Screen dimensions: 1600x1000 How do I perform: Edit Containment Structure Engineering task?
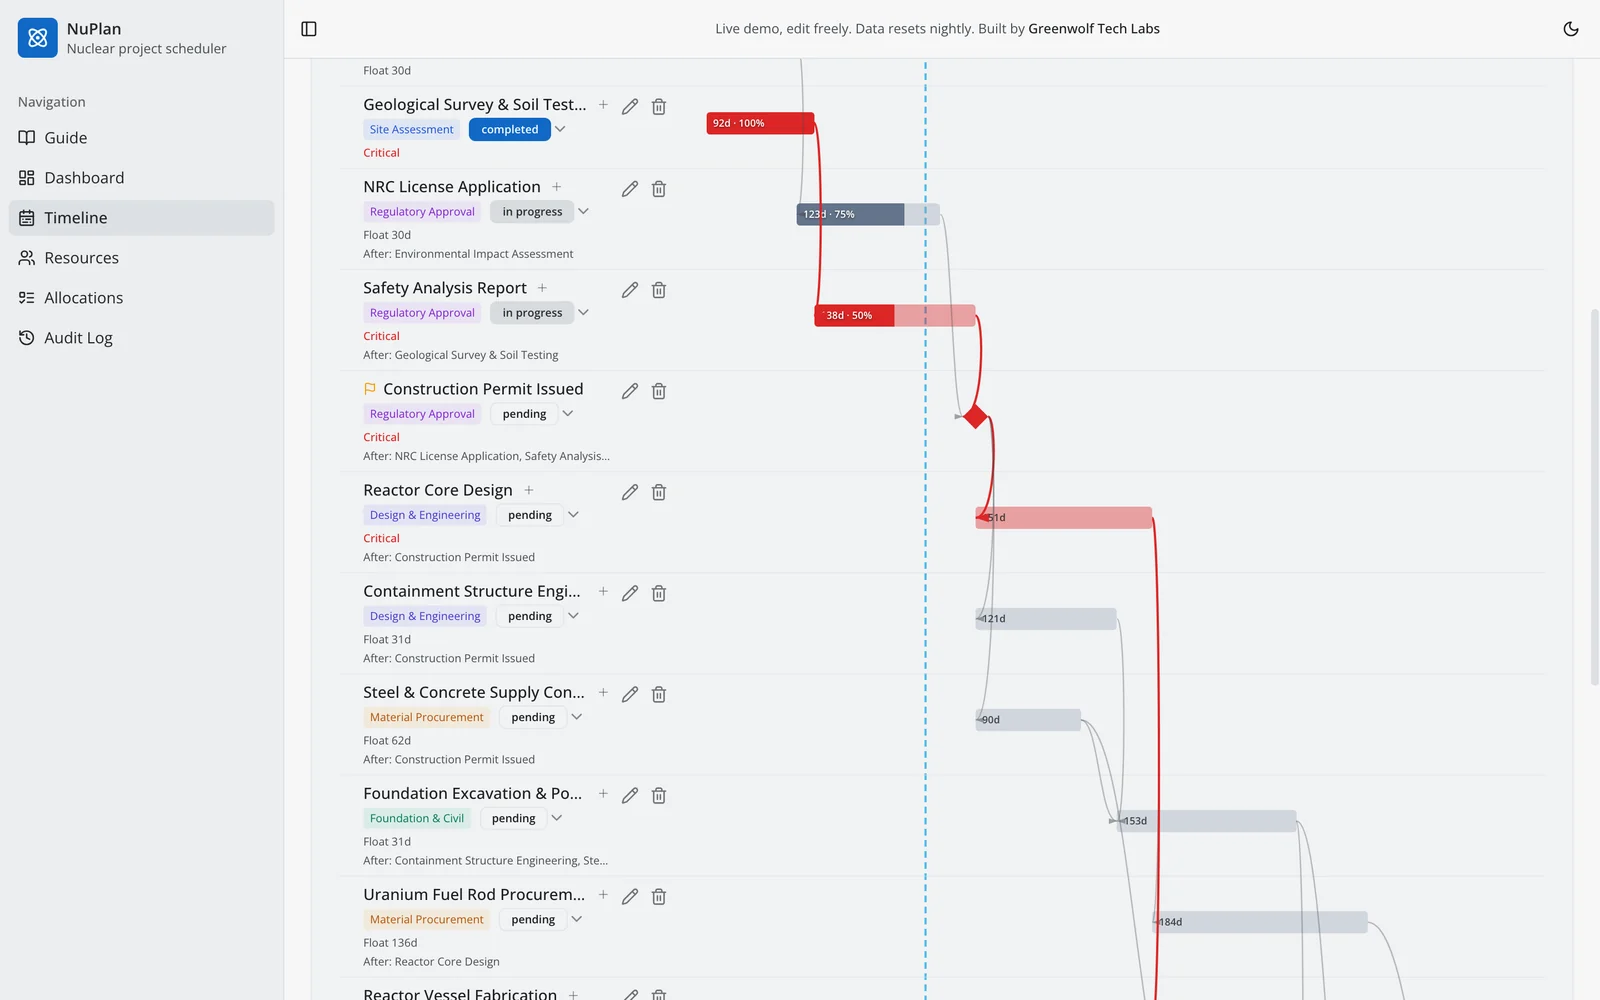(630, 593)
